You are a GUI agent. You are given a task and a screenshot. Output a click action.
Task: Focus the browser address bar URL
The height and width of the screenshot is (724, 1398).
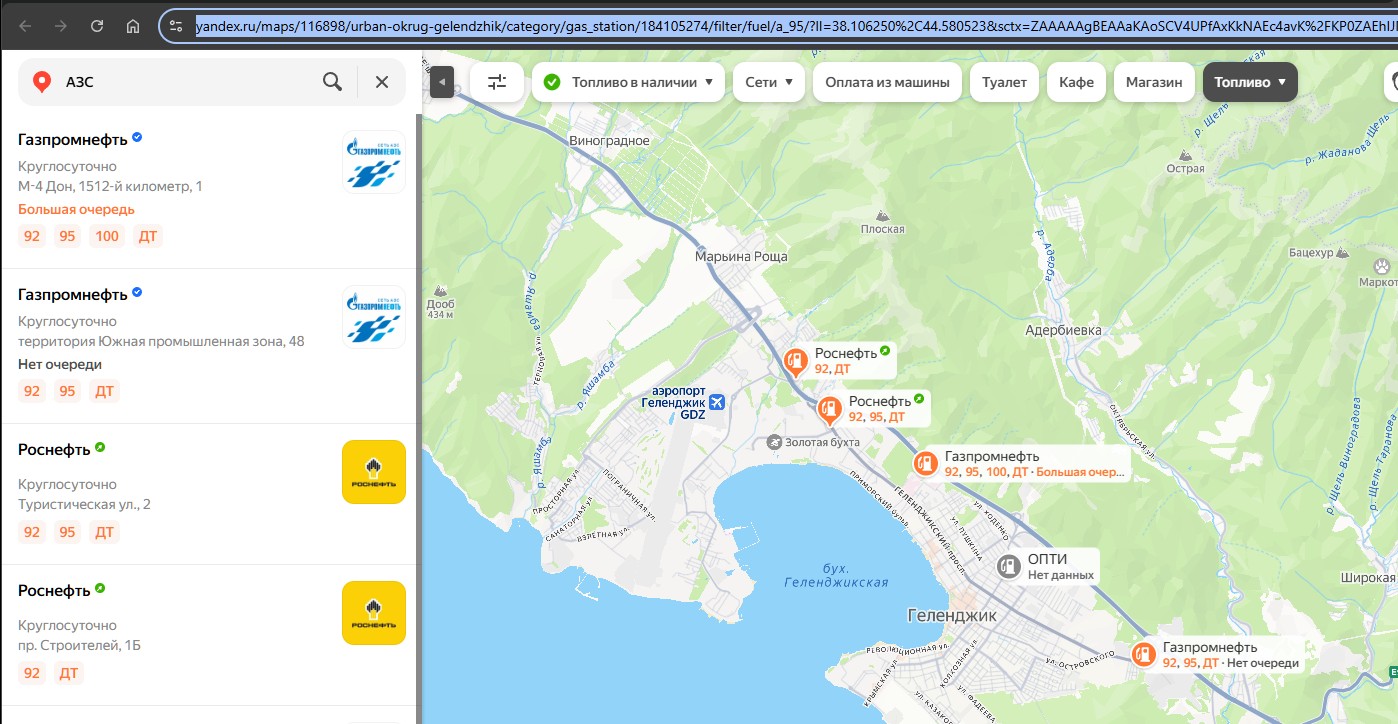coord(795,26)
